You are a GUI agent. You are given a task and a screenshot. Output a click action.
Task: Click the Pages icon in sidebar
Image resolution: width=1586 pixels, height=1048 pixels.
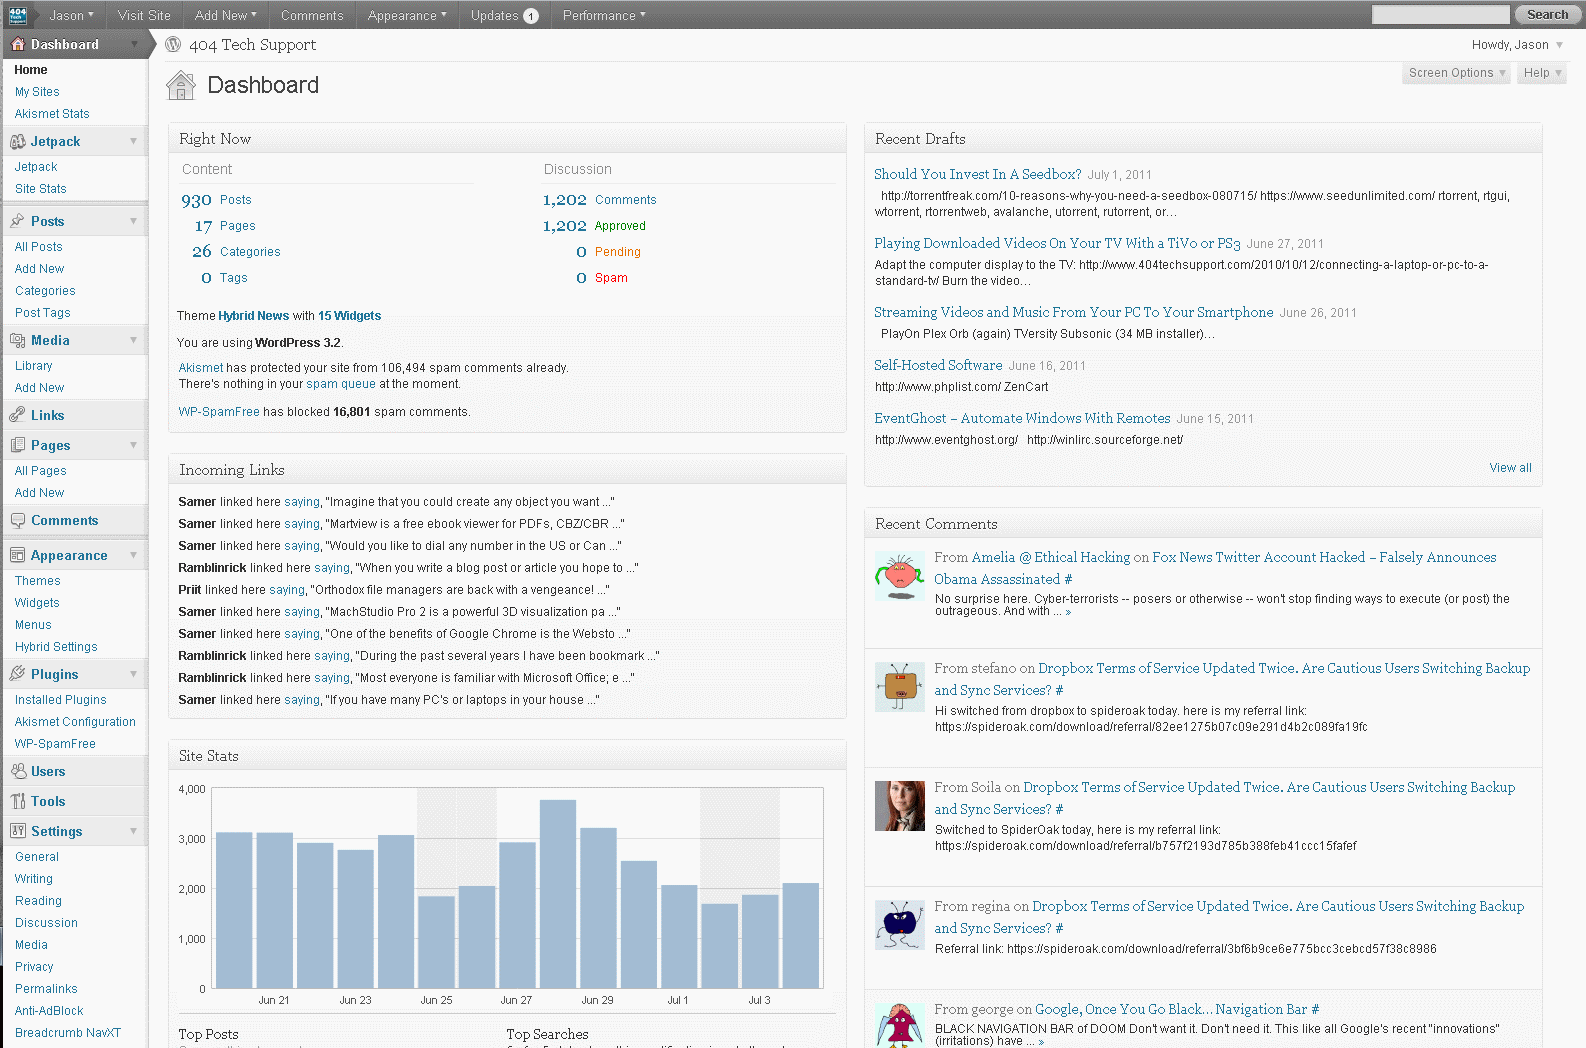[x=18, y=445]
